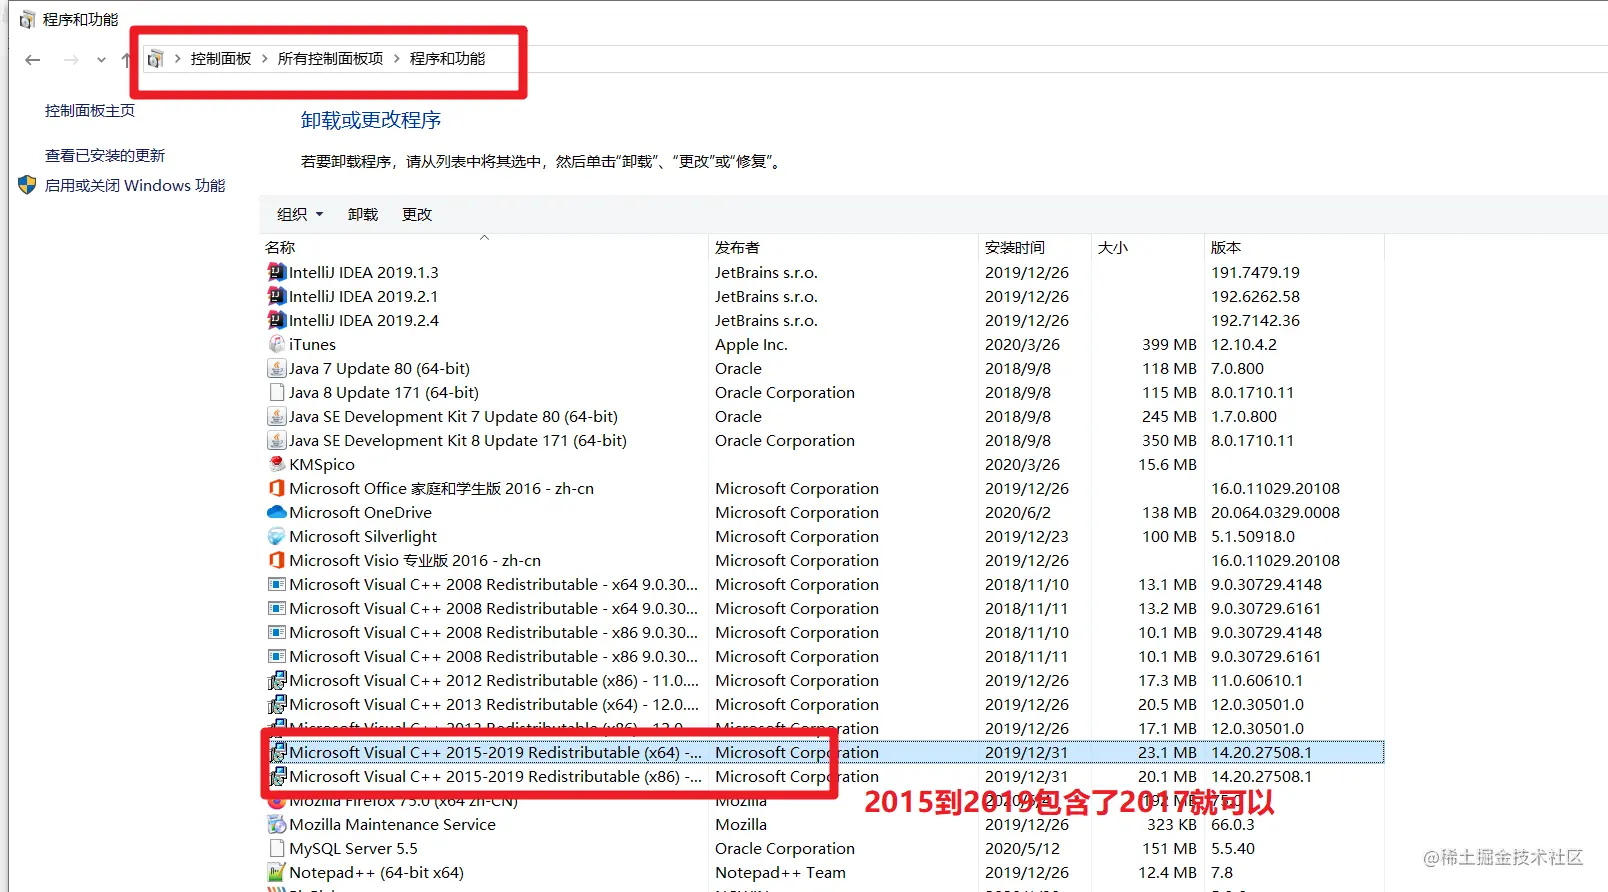The height and width of the screenshot is (892, 1608).
Task: Click version 20.064.0329.0008 cell
Action: click(x=1275, y=512)
